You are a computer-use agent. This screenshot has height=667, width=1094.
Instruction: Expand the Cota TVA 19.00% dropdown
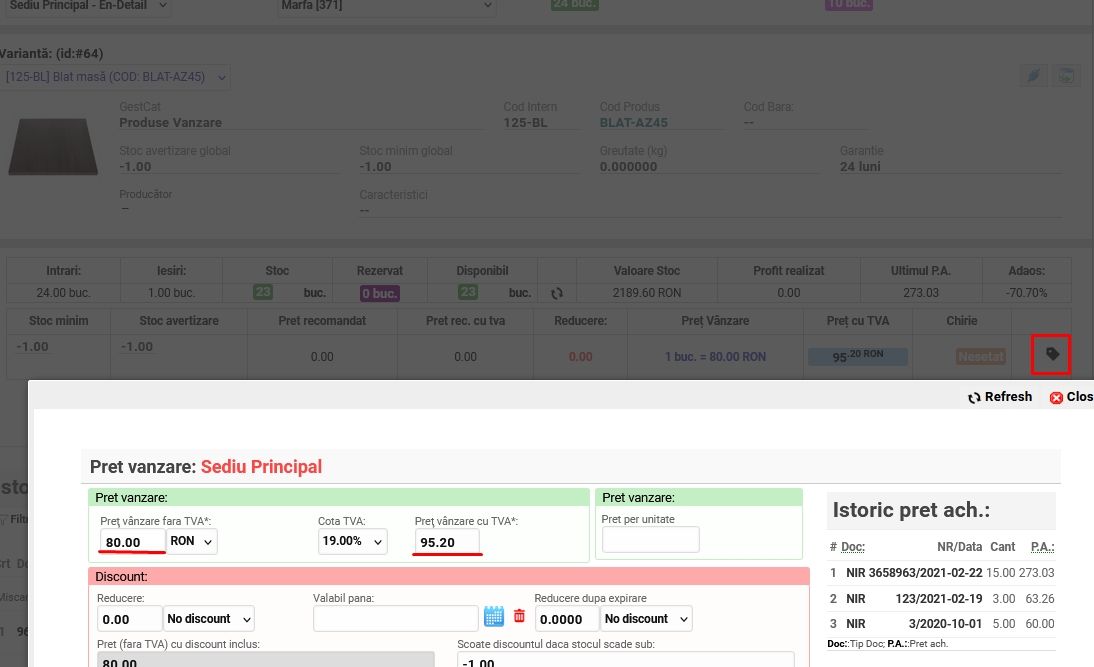[350, 542]
